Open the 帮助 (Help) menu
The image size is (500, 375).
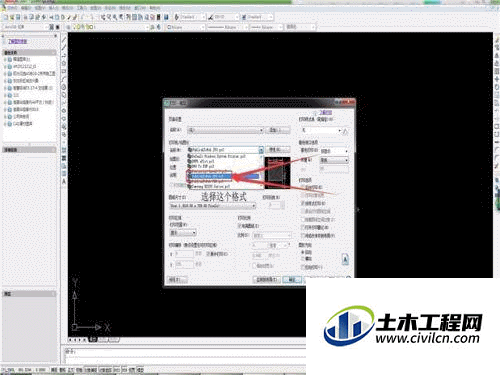click(x=154, y=7)
